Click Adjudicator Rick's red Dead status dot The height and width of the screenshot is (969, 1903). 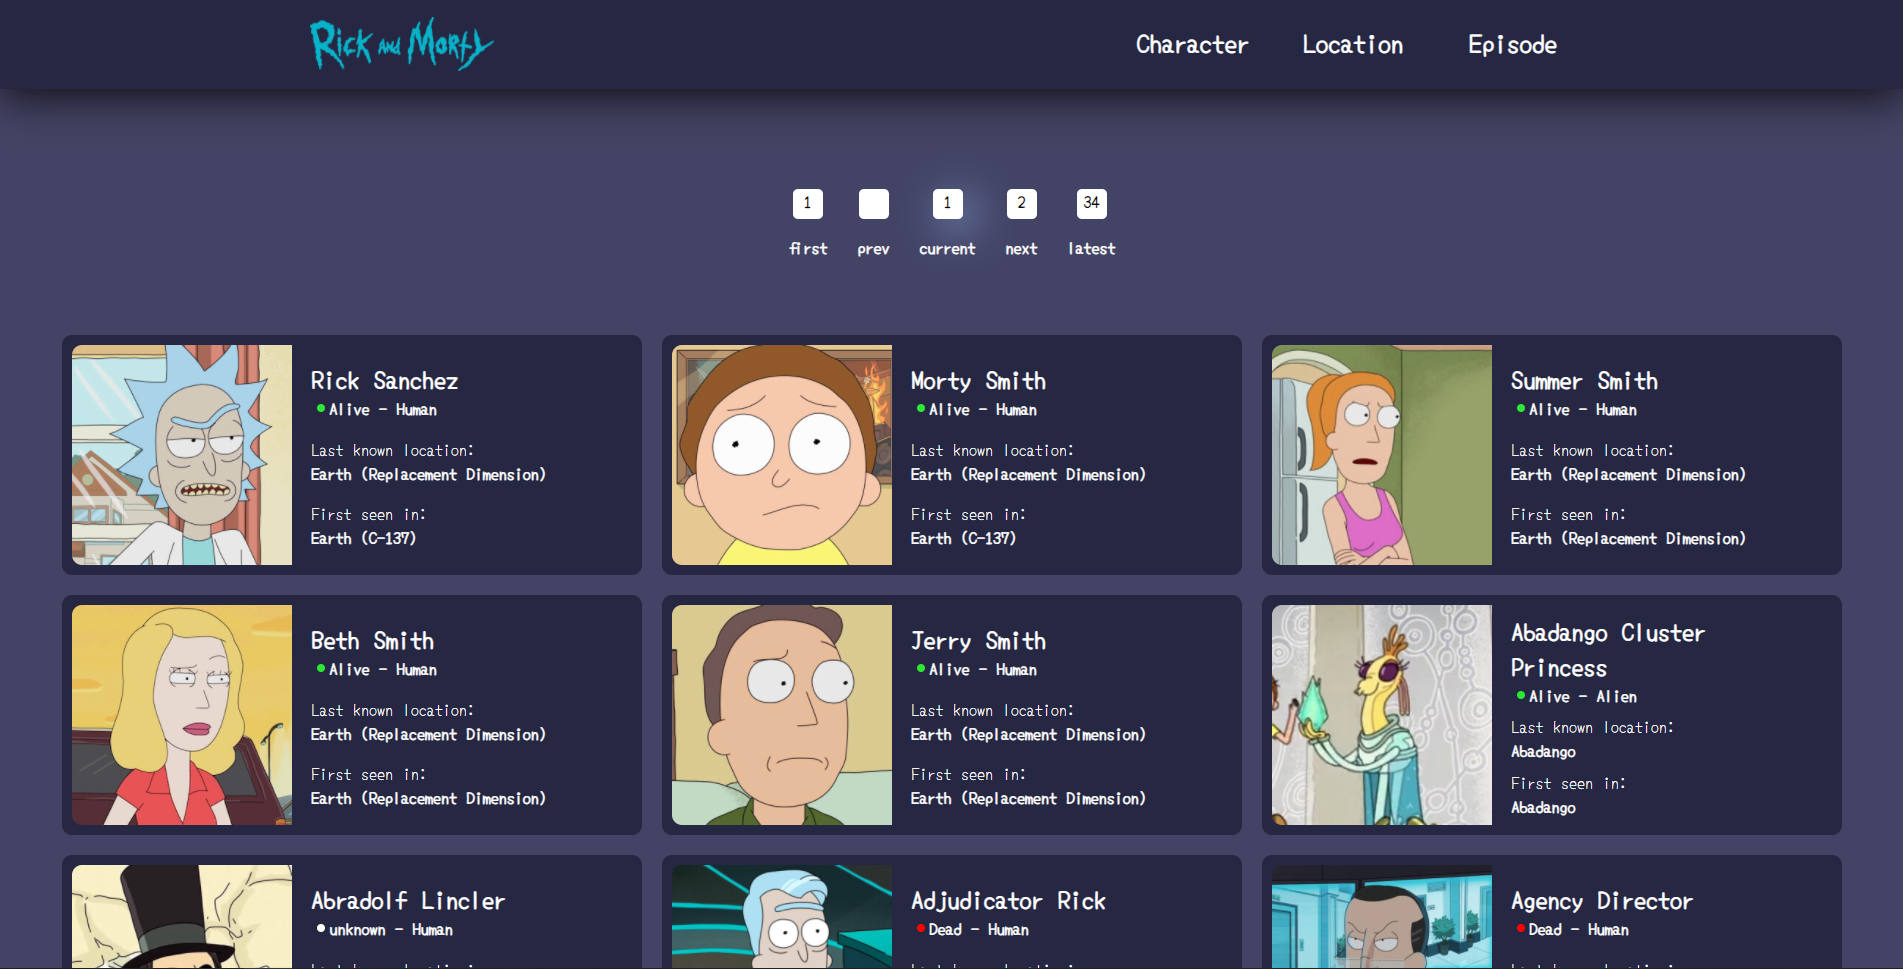pyautogui.click(x=921, y=928)
